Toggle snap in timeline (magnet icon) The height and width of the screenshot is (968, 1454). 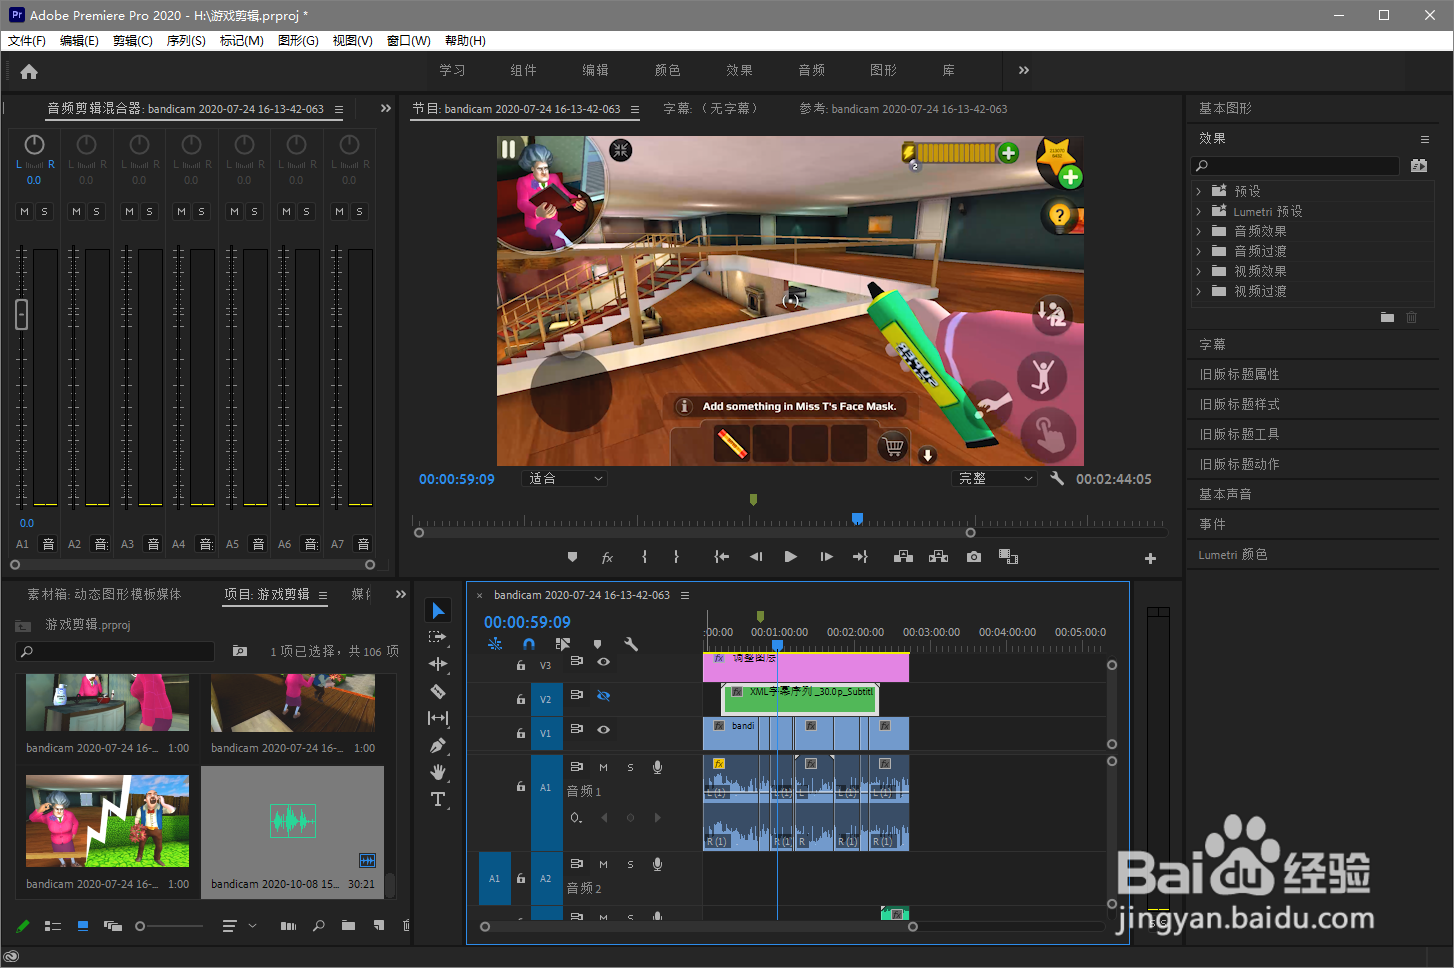click(x=529, y=644)
